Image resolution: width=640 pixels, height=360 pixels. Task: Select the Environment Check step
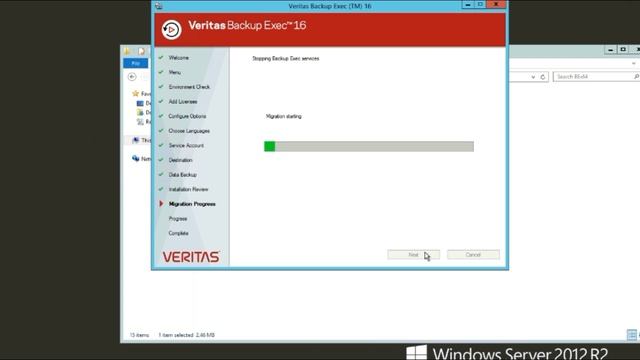(x=189, y=87)
